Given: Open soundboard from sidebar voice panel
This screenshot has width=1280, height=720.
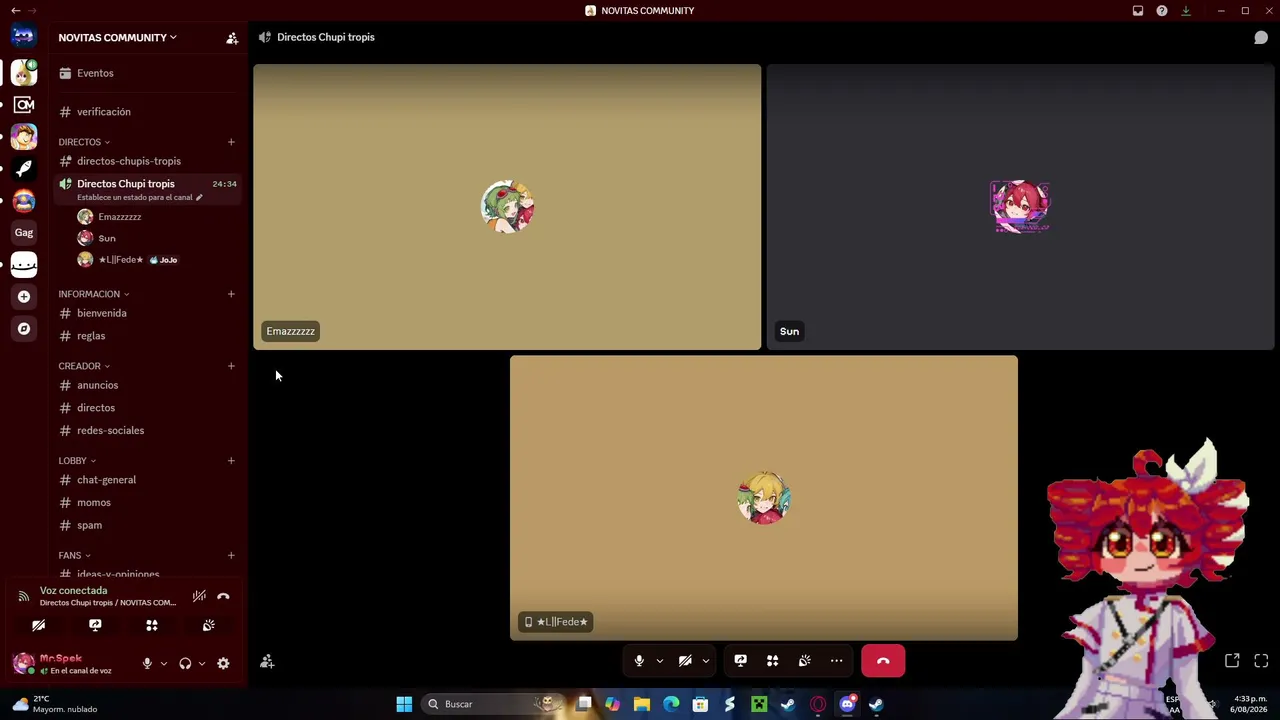Looking at the screenshot, I should click(208, 625).
